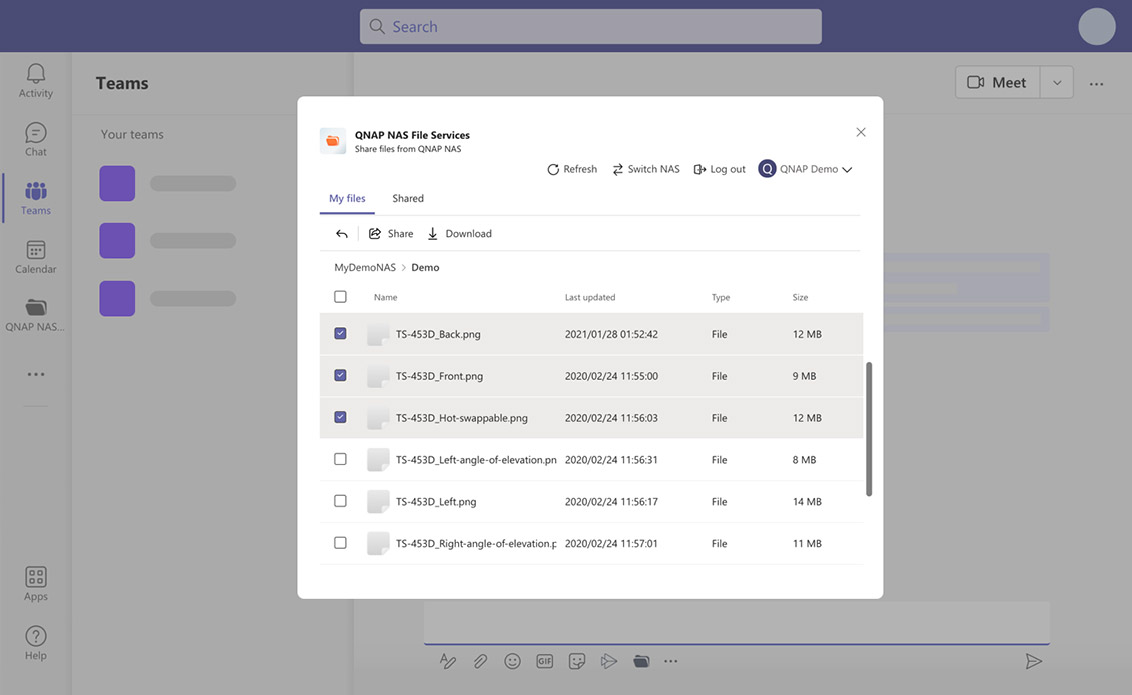Open more apps ellipsis in sidebar
This screenshot has height=695, width=1132.
[36, 374]
